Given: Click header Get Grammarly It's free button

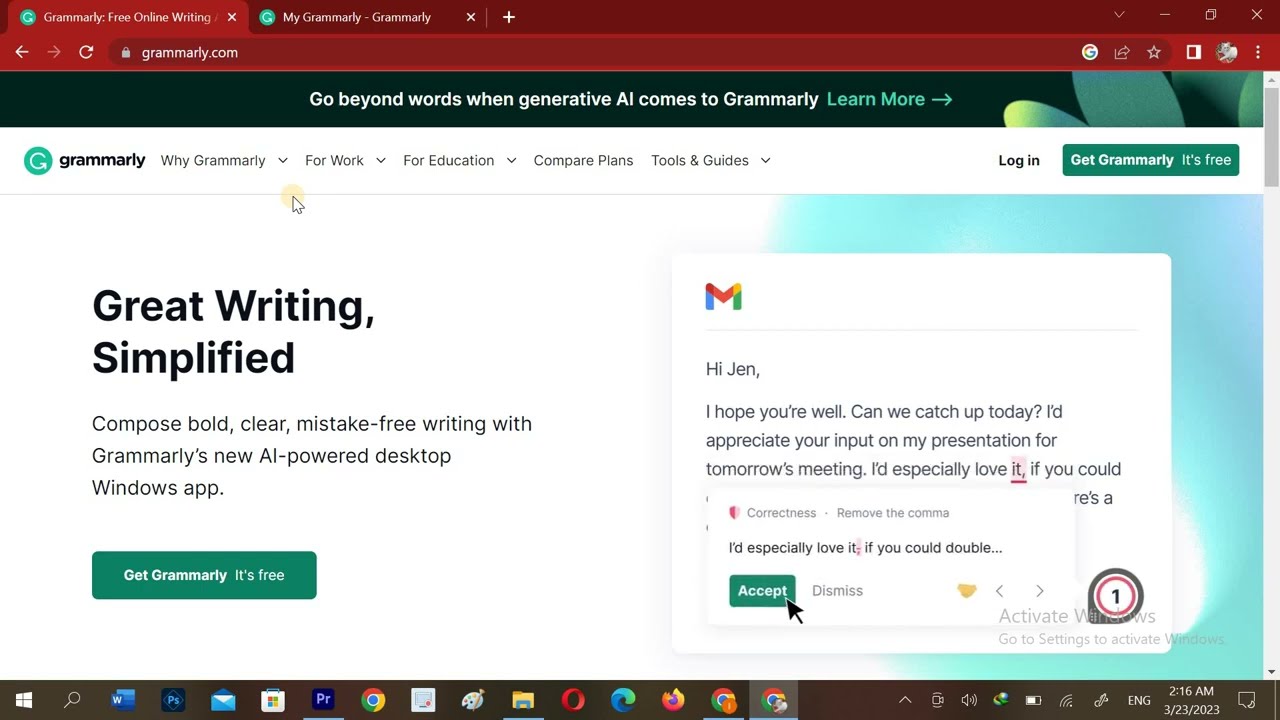Looking at the screenshot, I should (1151, 160).
